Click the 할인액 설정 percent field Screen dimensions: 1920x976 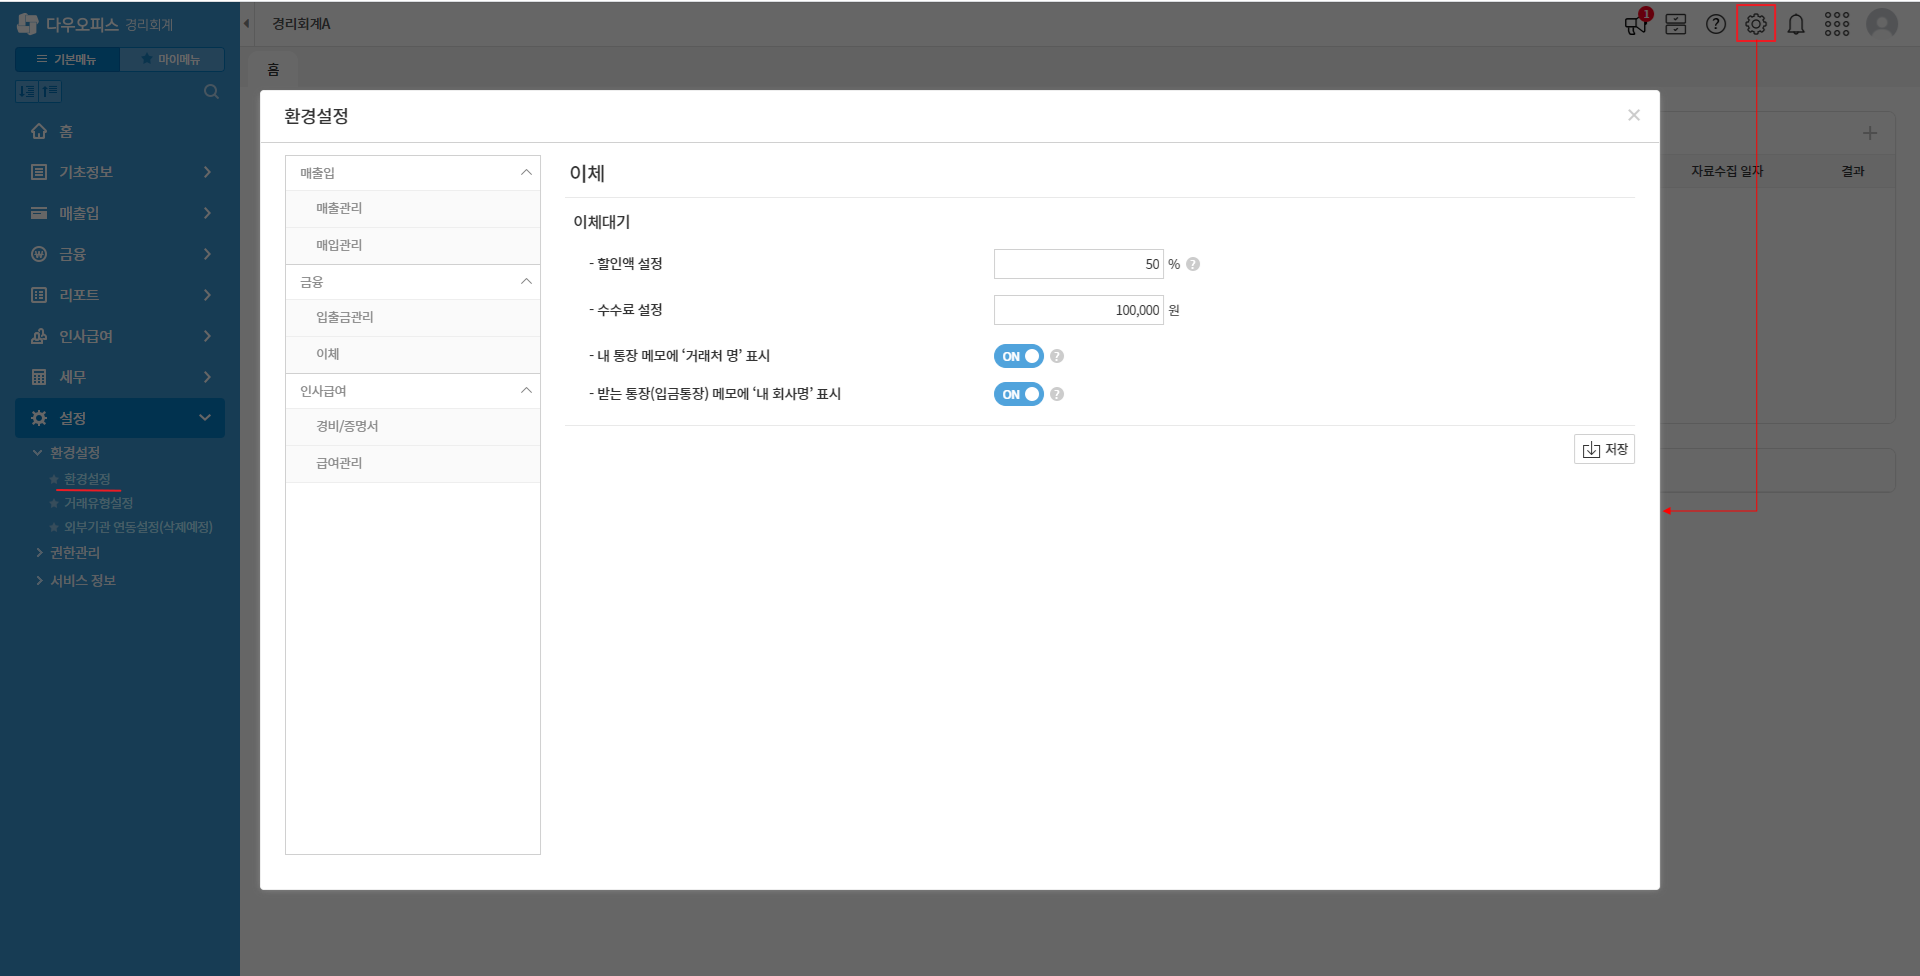point(1078,265)
